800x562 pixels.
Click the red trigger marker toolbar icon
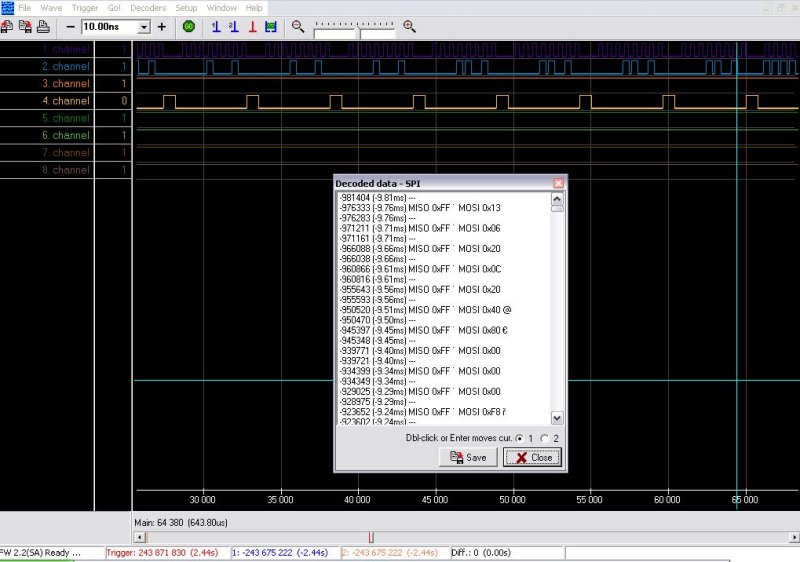coord(252,26)
